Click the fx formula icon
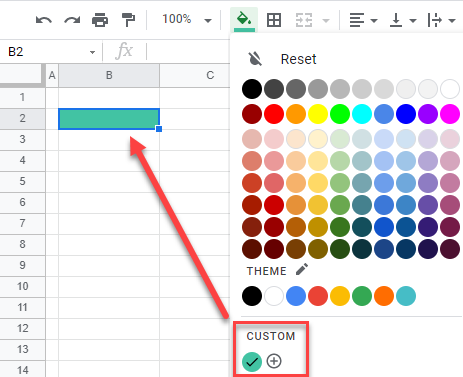Viewport: 463px width, 377px height. pos(124,51)
